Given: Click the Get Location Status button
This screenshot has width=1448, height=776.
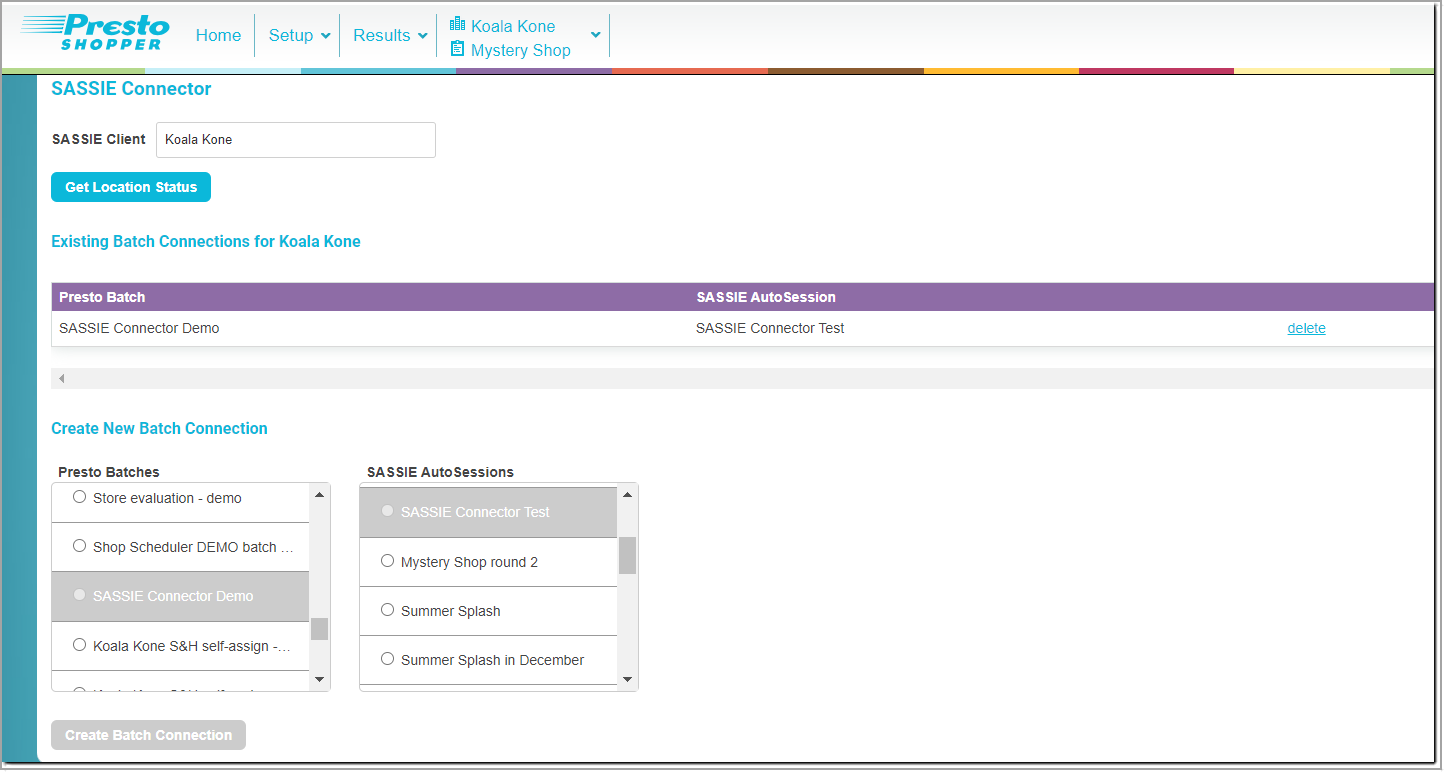Looking at the screenshot, I should (x=131, y=187).
